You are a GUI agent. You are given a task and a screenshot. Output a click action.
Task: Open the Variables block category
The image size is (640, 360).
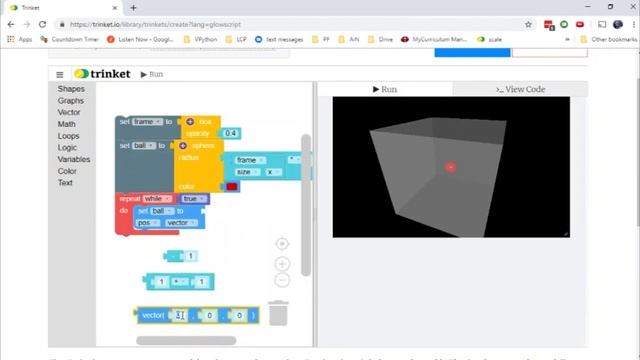pyautogui.click(x=74, y=159)
